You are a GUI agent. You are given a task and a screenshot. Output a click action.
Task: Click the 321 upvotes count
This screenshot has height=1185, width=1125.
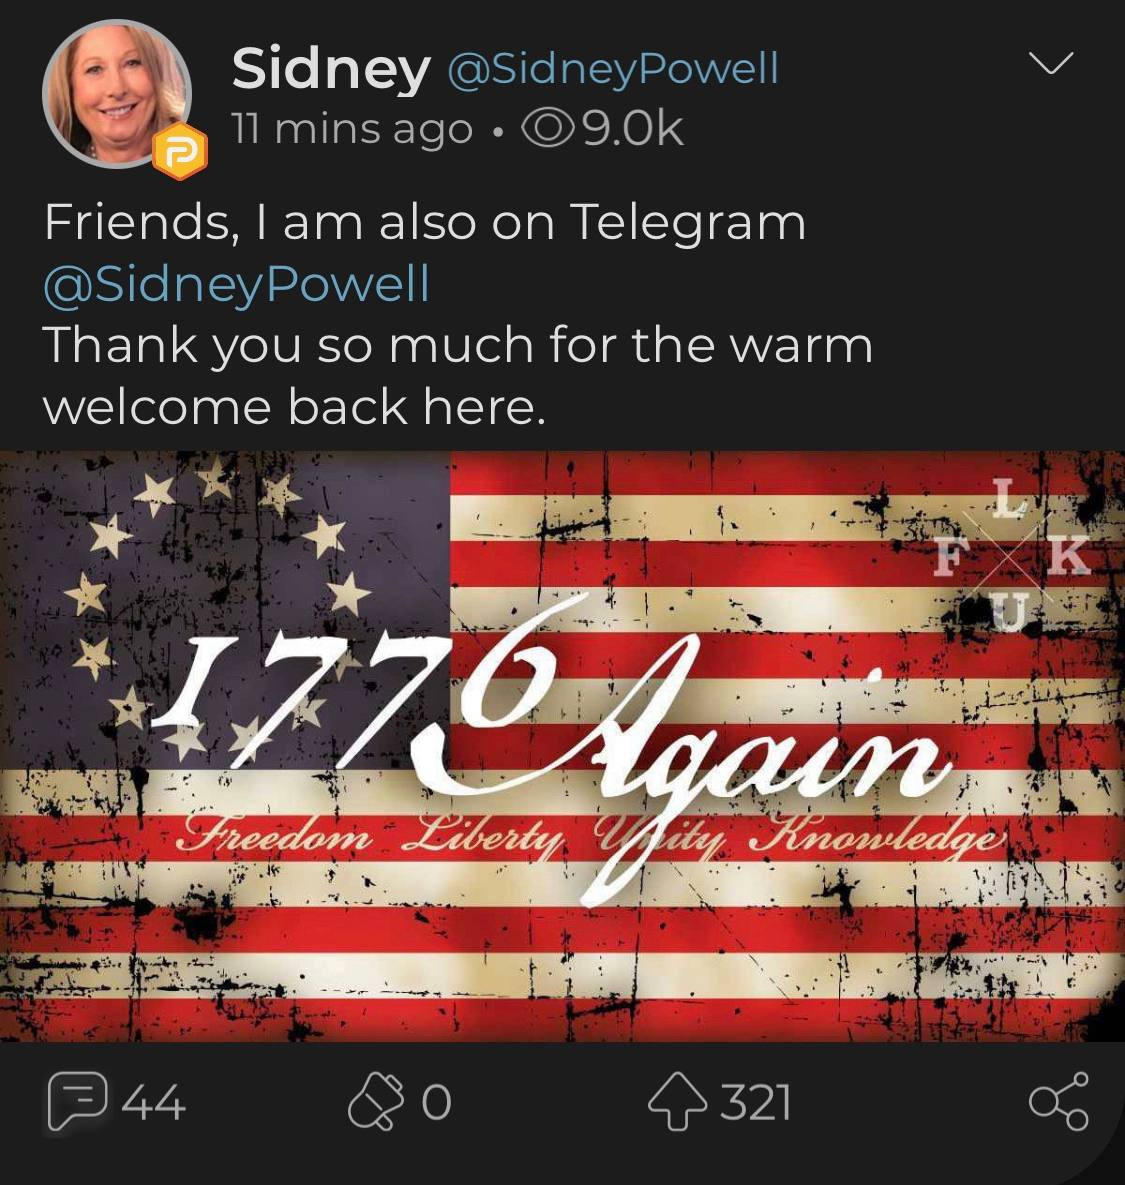point(755,1103)
